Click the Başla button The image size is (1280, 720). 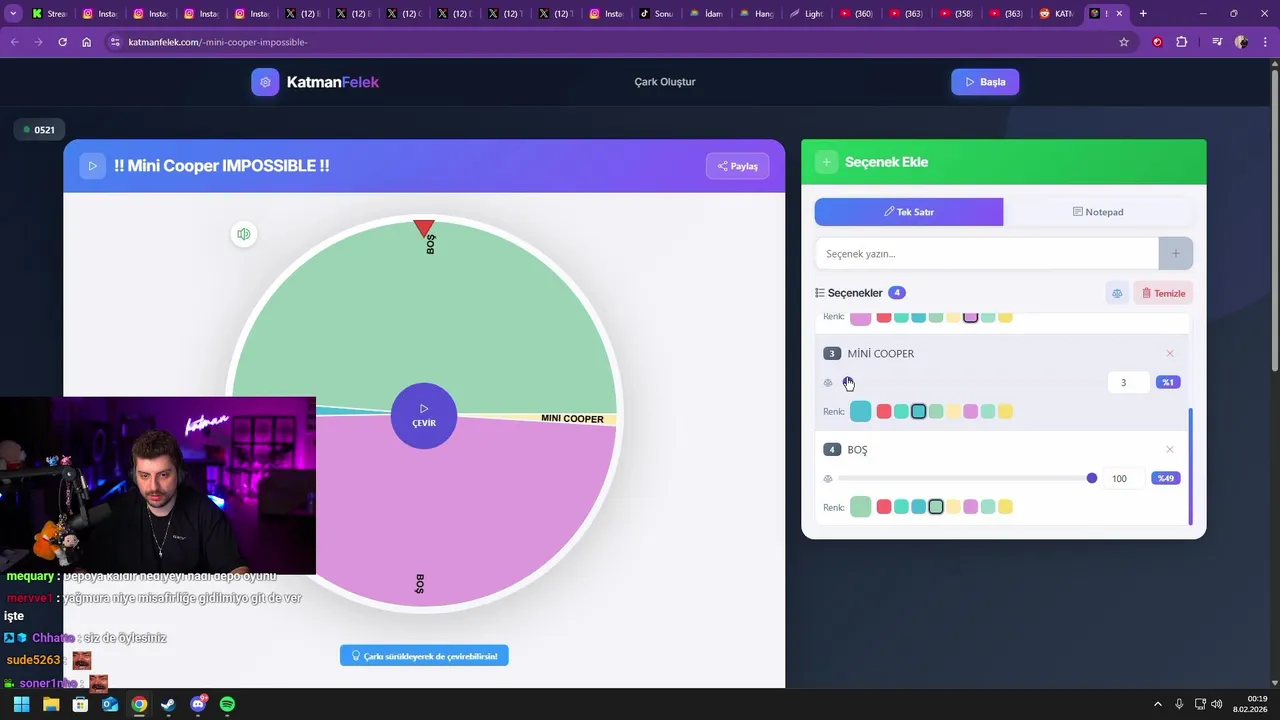[985, 82]
